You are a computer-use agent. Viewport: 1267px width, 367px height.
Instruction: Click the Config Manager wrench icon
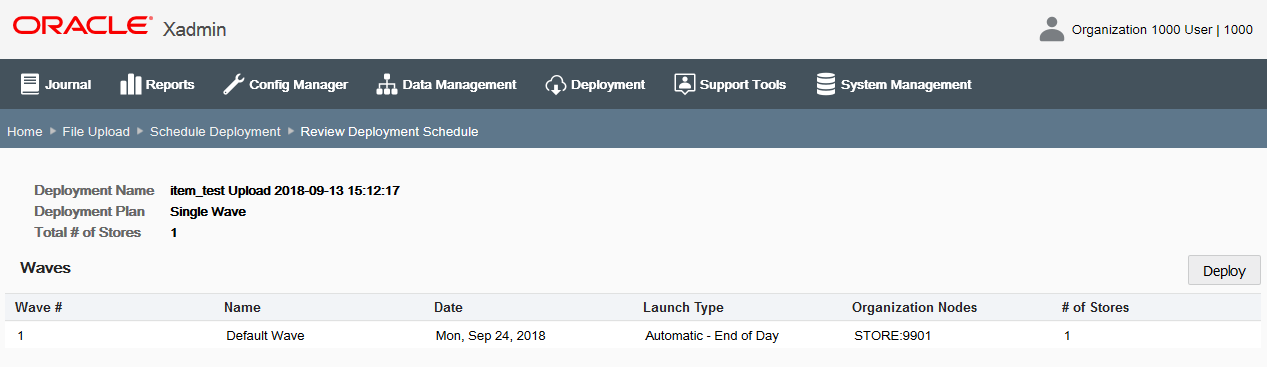(233, 84)
